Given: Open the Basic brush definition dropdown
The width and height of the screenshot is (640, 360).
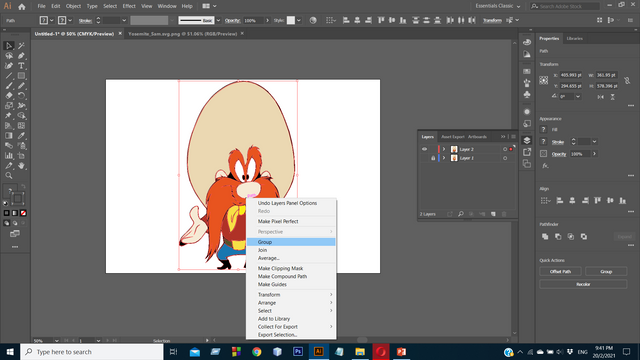Looking at the screenshot, I should [x=218, y=20].
